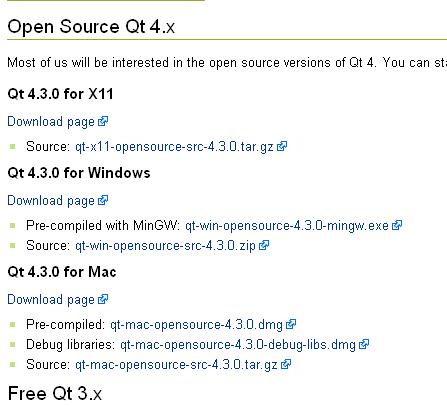This screenshot has width=447, height=406.
Task: Download qt-mac-opensource-4.3.0.dmg
Action: pos(196,325)
